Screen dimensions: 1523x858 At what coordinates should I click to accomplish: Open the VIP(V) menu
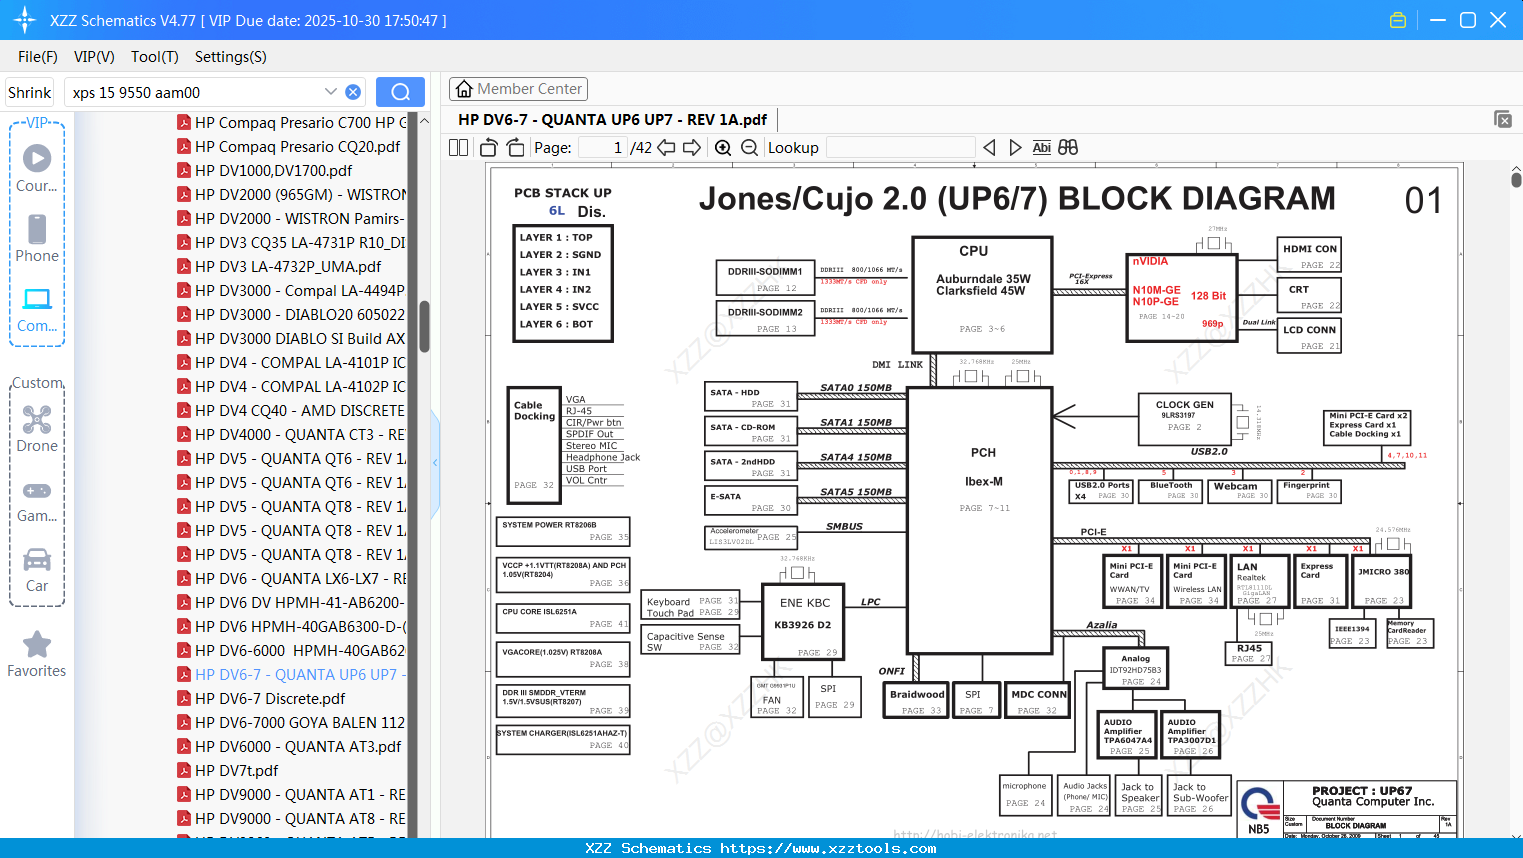pyautogui.click(x=94, y=57)
